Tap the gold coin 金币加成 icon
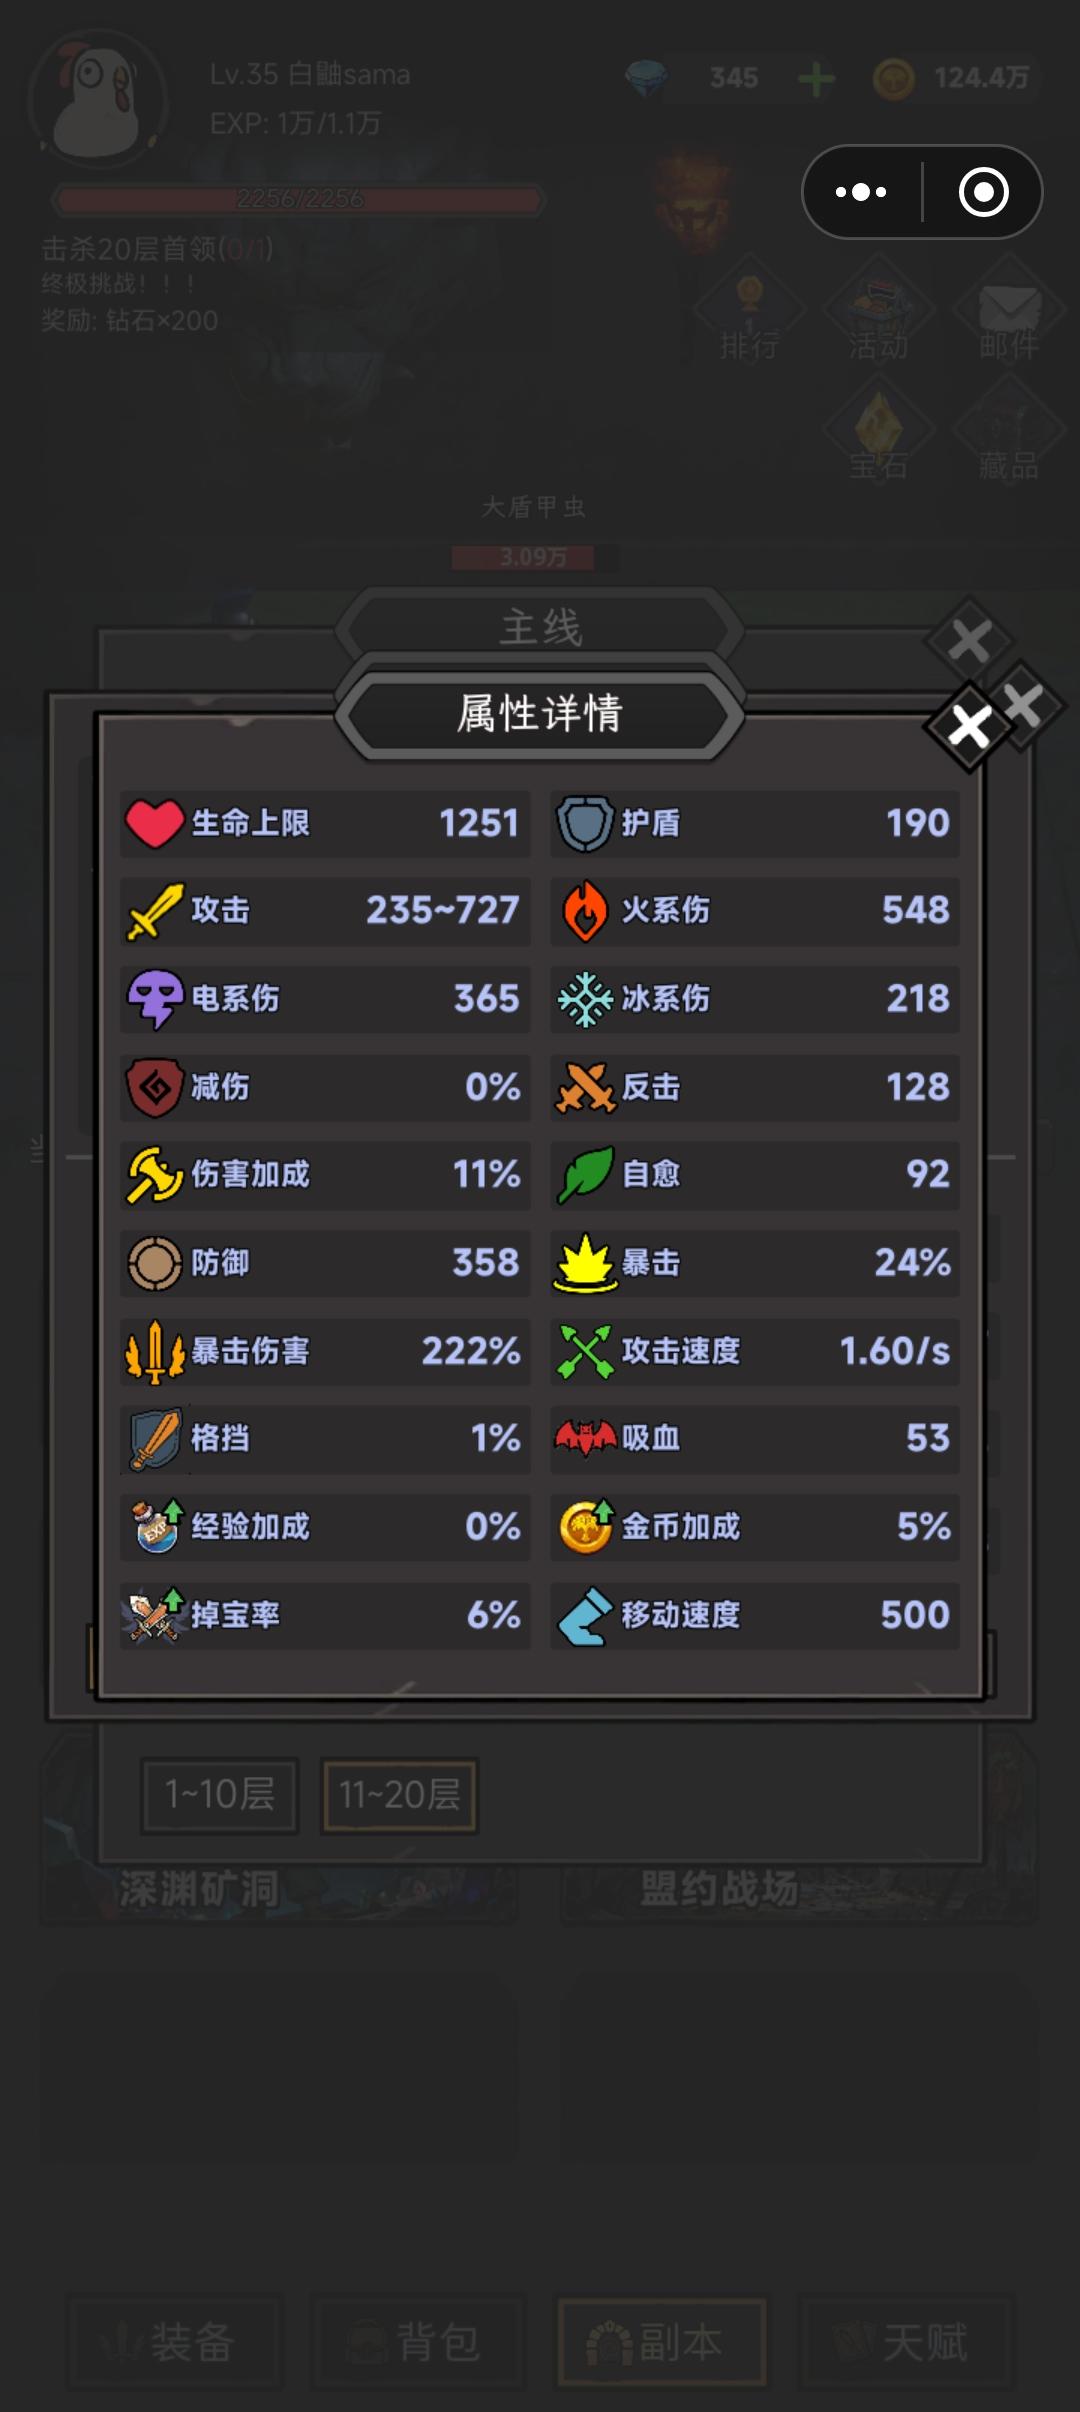 point(585,1527)
